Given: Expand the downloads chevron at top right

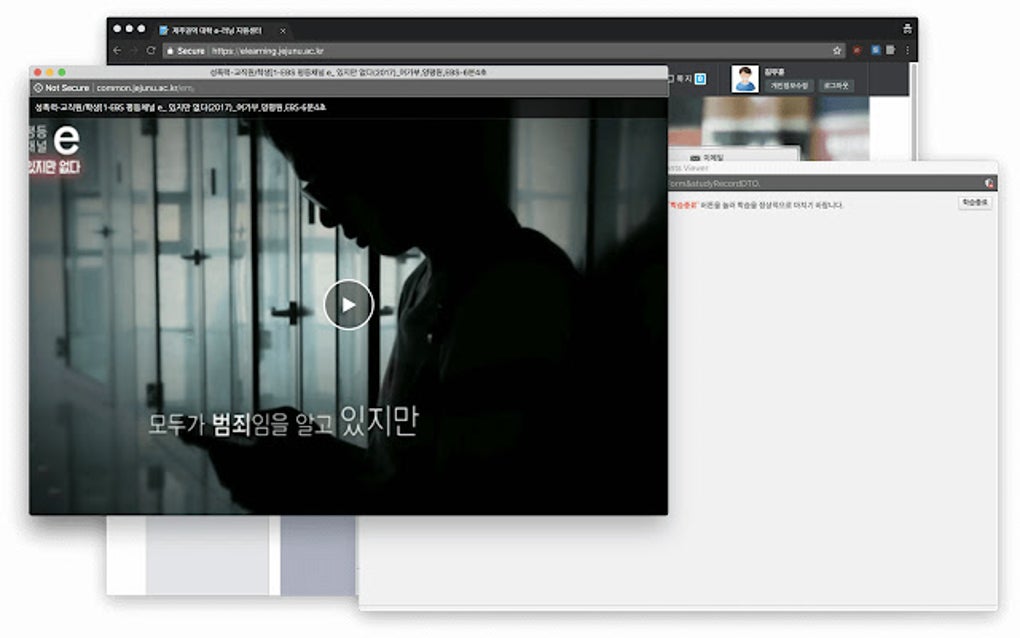Looking at the screenshot, I should pyautogui.click(x=908, y=28).
